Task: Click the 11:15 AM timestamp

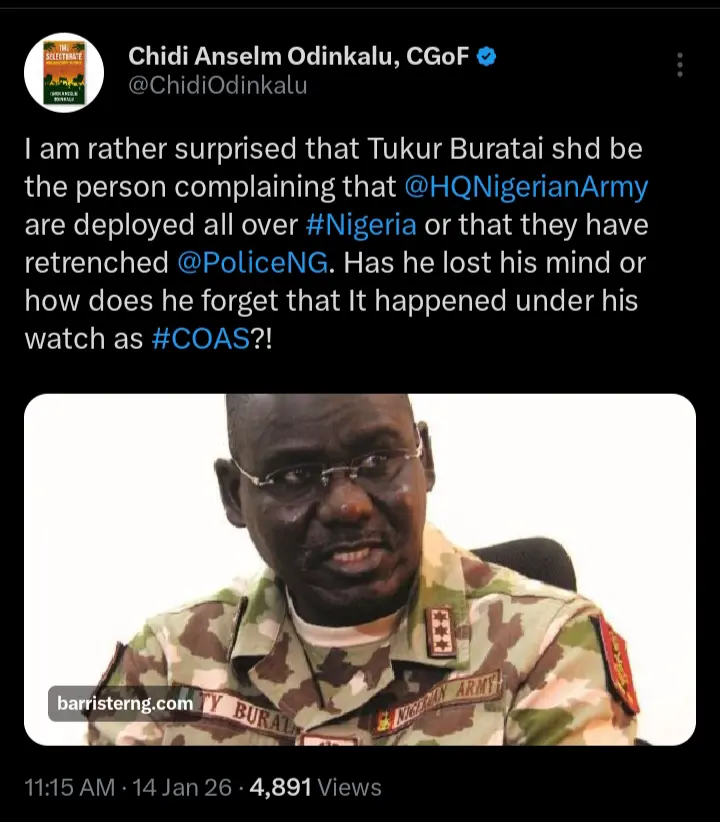Action: (68, 787)
